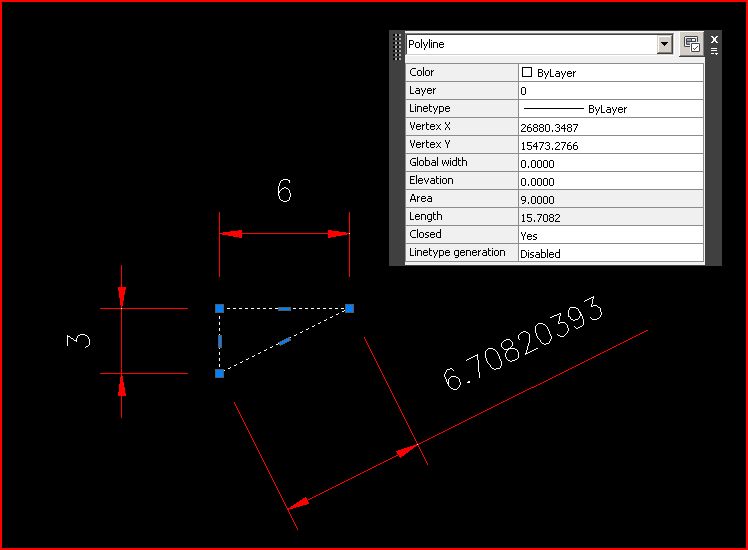748x550 pixels.
Task: Click the midpoint grip on the hypotenuse
Action: coord(284,341)
